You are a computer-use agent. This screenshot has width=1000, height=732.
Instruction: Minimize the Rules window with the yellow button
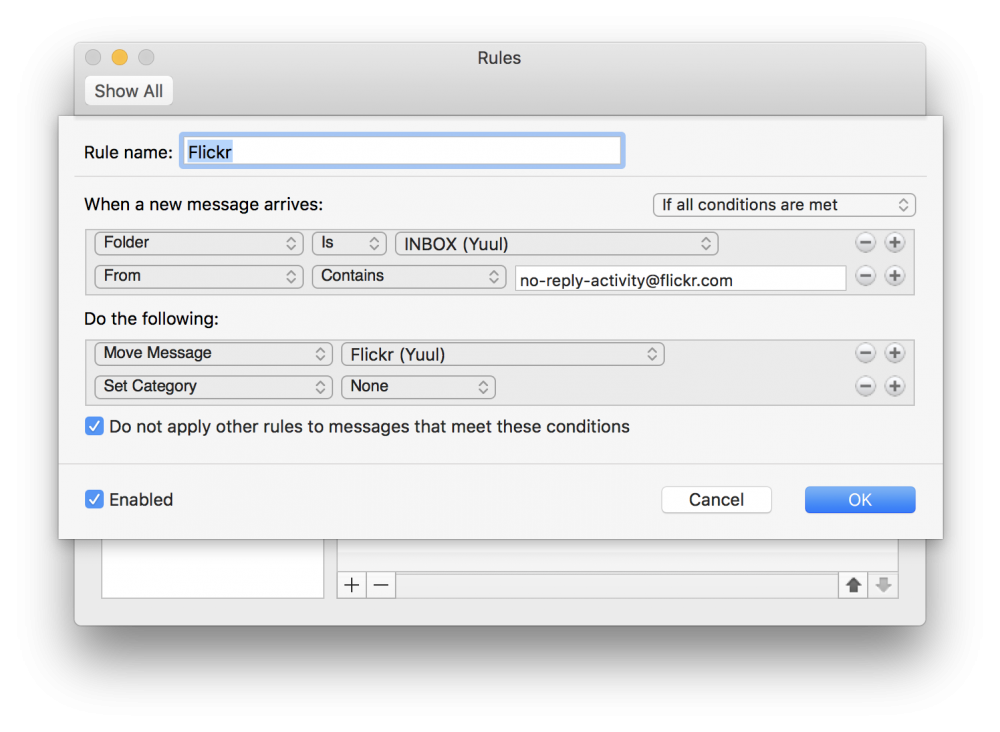[119, 57]
